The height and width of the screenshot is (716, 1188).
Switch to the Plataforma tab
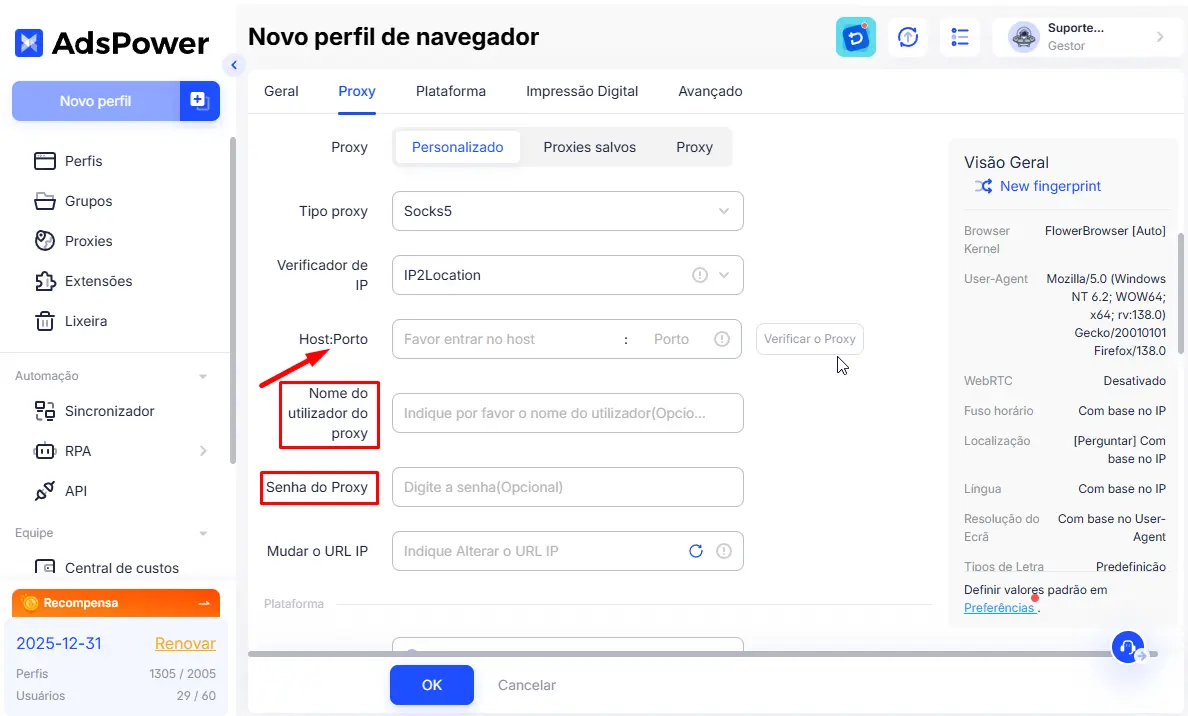451,92
